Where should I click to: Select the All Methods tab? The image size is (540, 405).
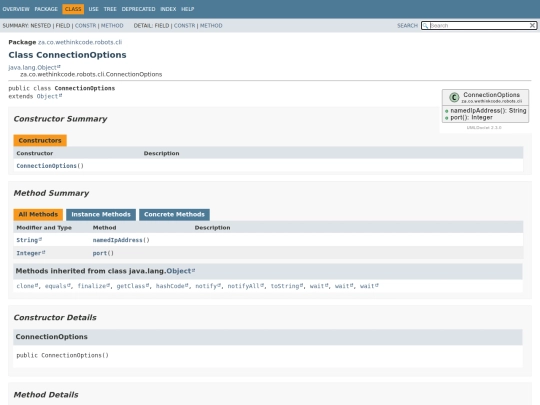click(38, 215)
